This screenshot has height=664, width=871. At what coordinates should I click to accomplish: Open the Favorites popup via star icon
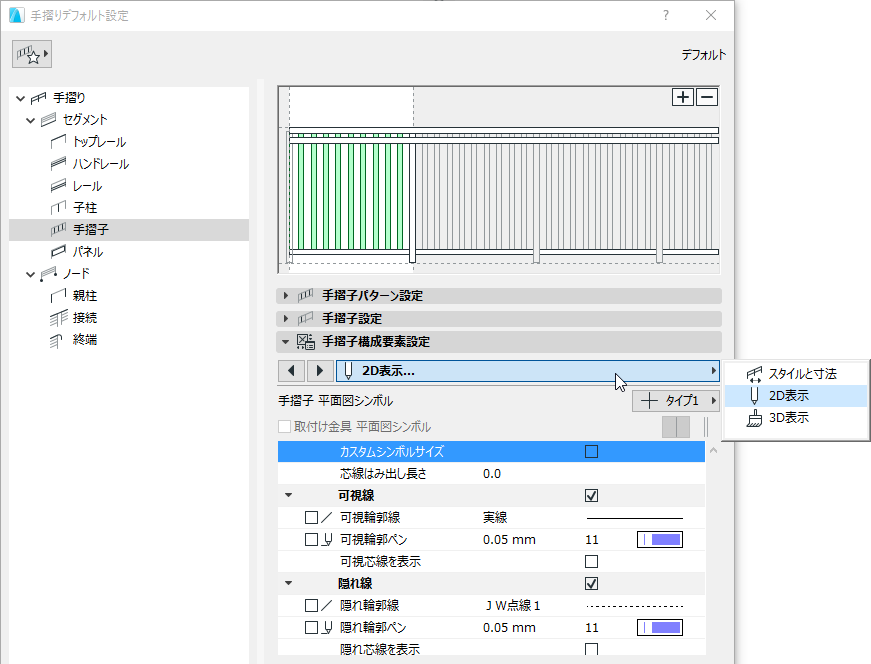pos(30,53)
